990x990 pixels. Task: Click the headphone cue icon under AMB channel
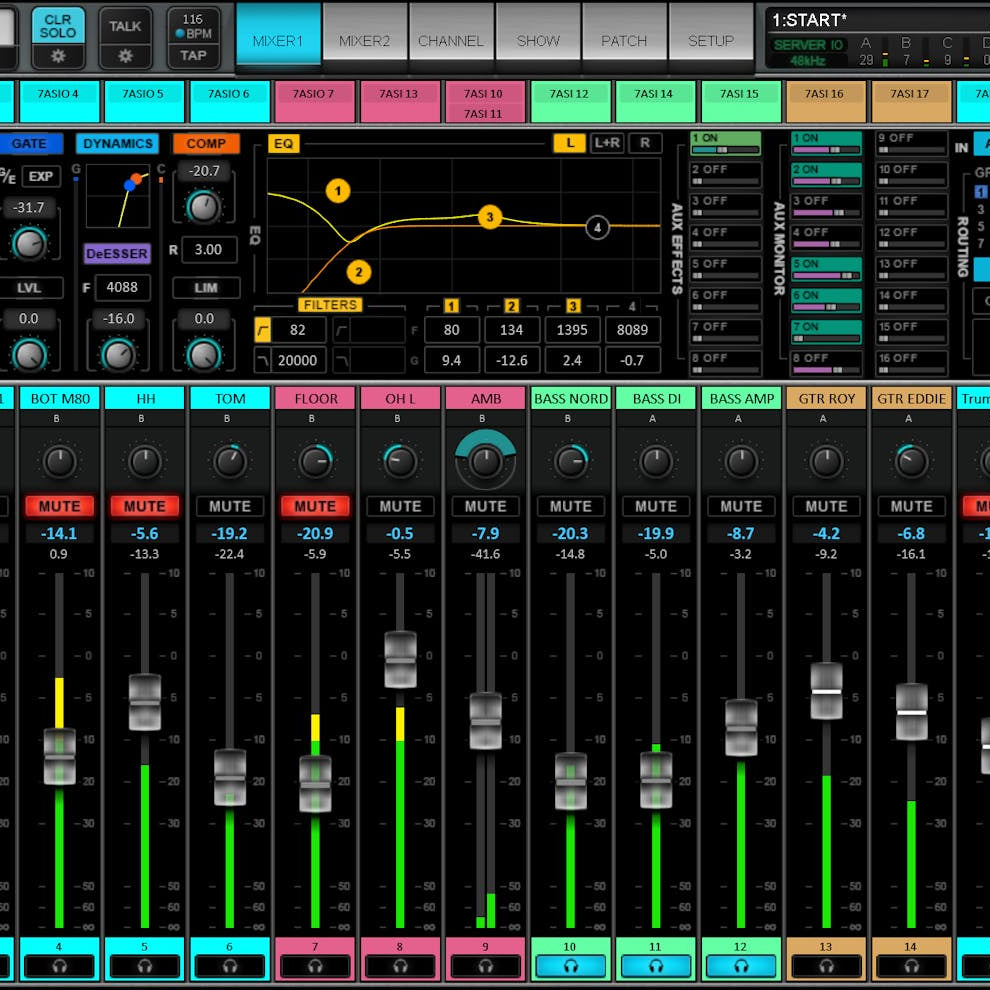pos(485,965)
